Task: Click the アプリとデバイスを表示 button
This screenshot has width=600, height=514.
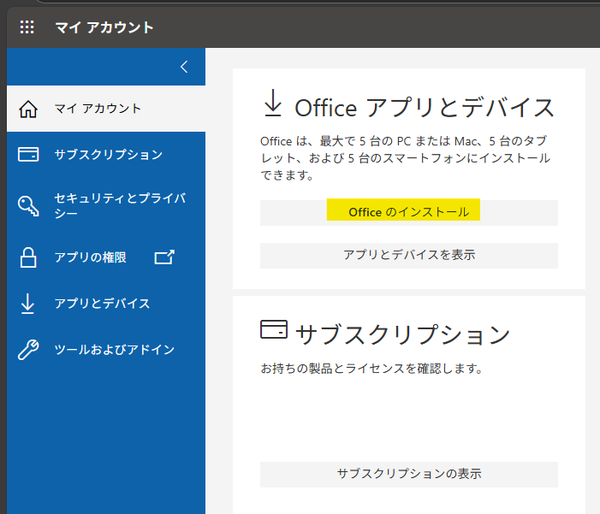Action: pos(408,255)
